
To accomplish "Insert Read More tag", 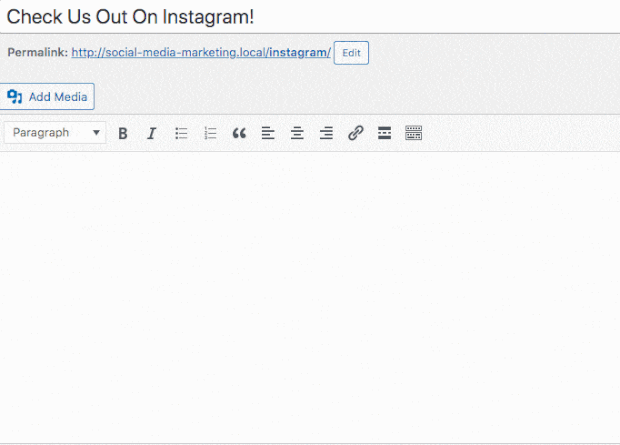I will coord(384,133).
